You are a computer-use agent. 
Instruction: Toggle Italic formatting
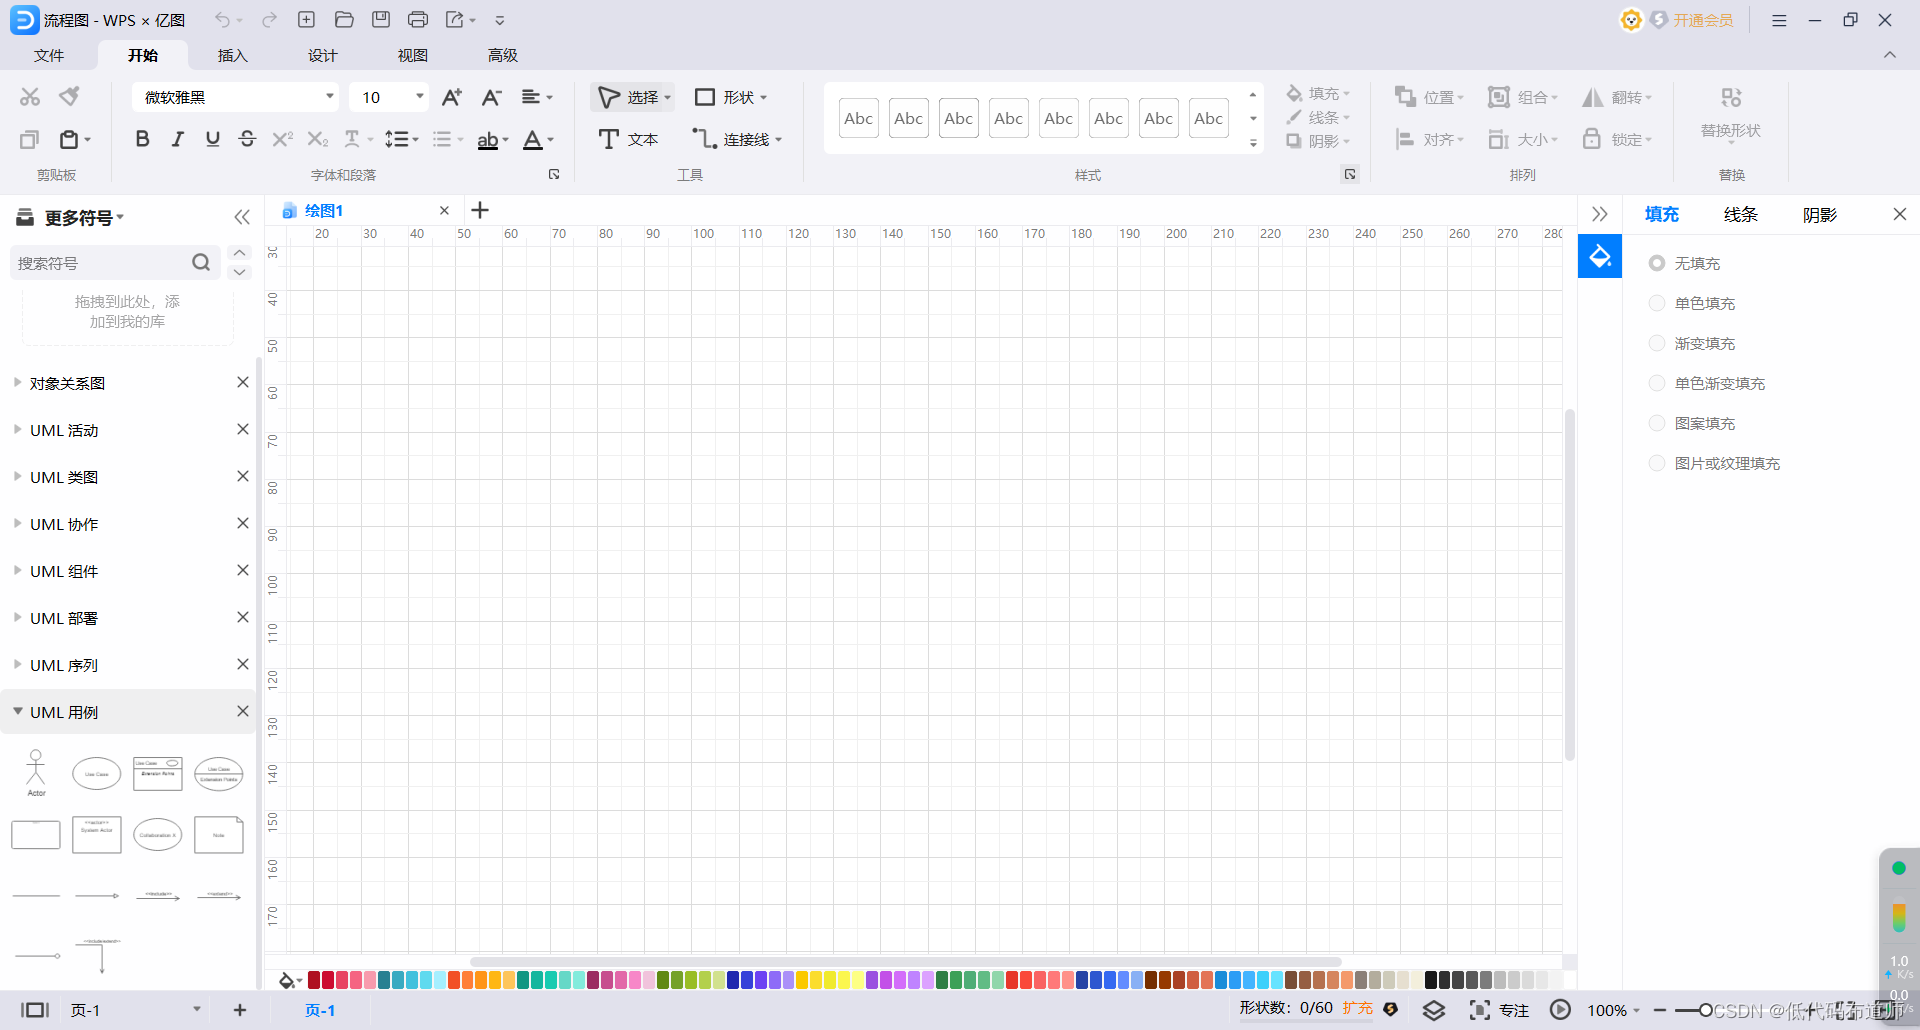click(x=177, y=139)
